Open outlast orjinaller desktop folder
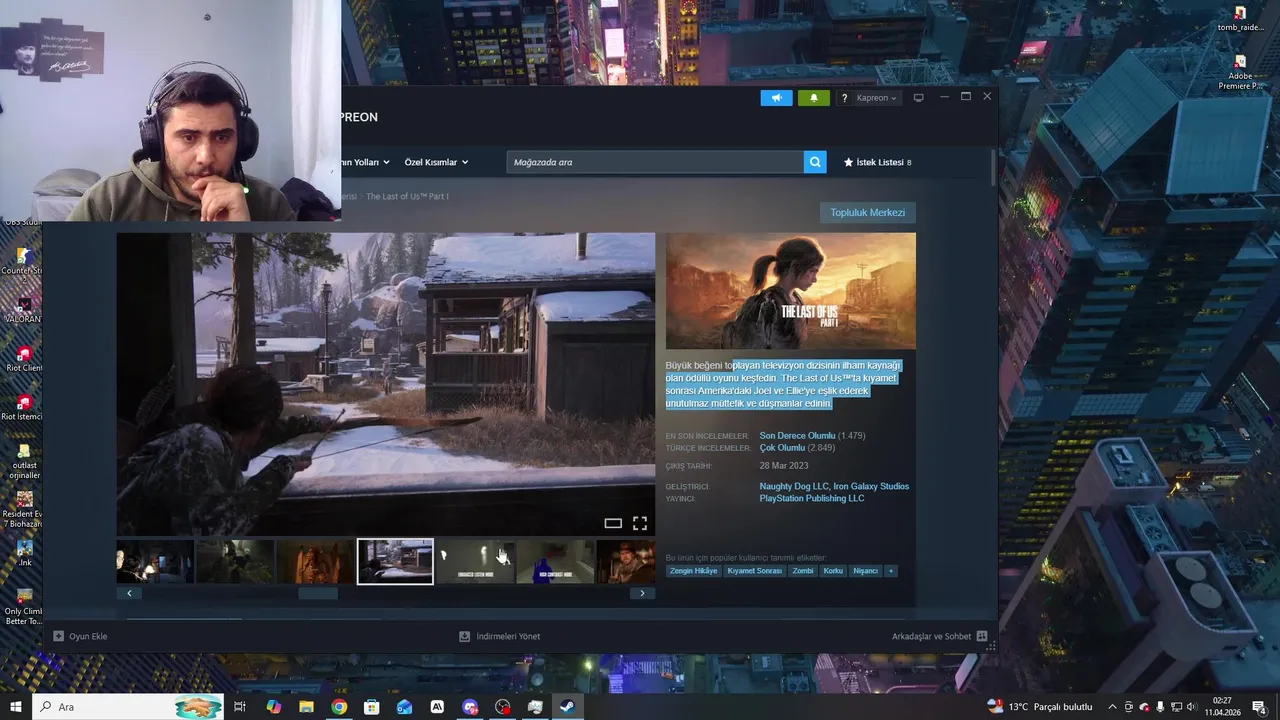Viewport: 1280px width, 720px height. point(24,462)
